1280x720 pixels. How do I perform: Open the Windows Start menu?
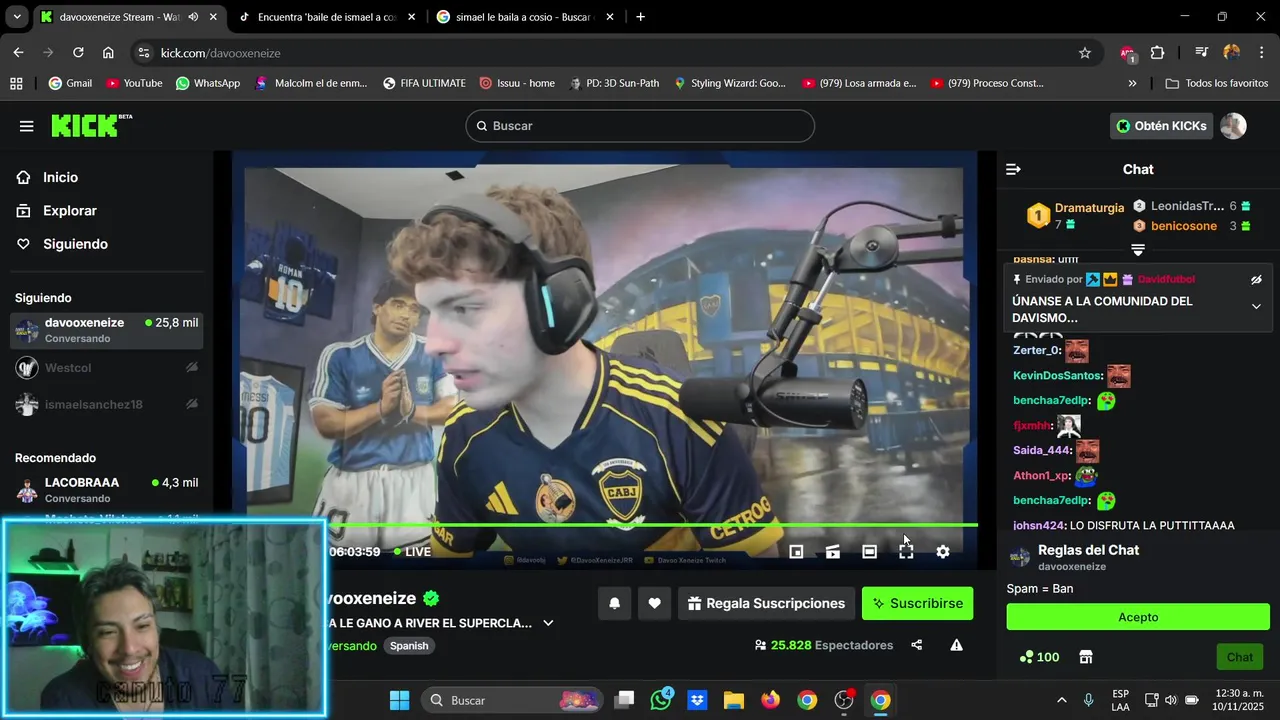point(399,700)
